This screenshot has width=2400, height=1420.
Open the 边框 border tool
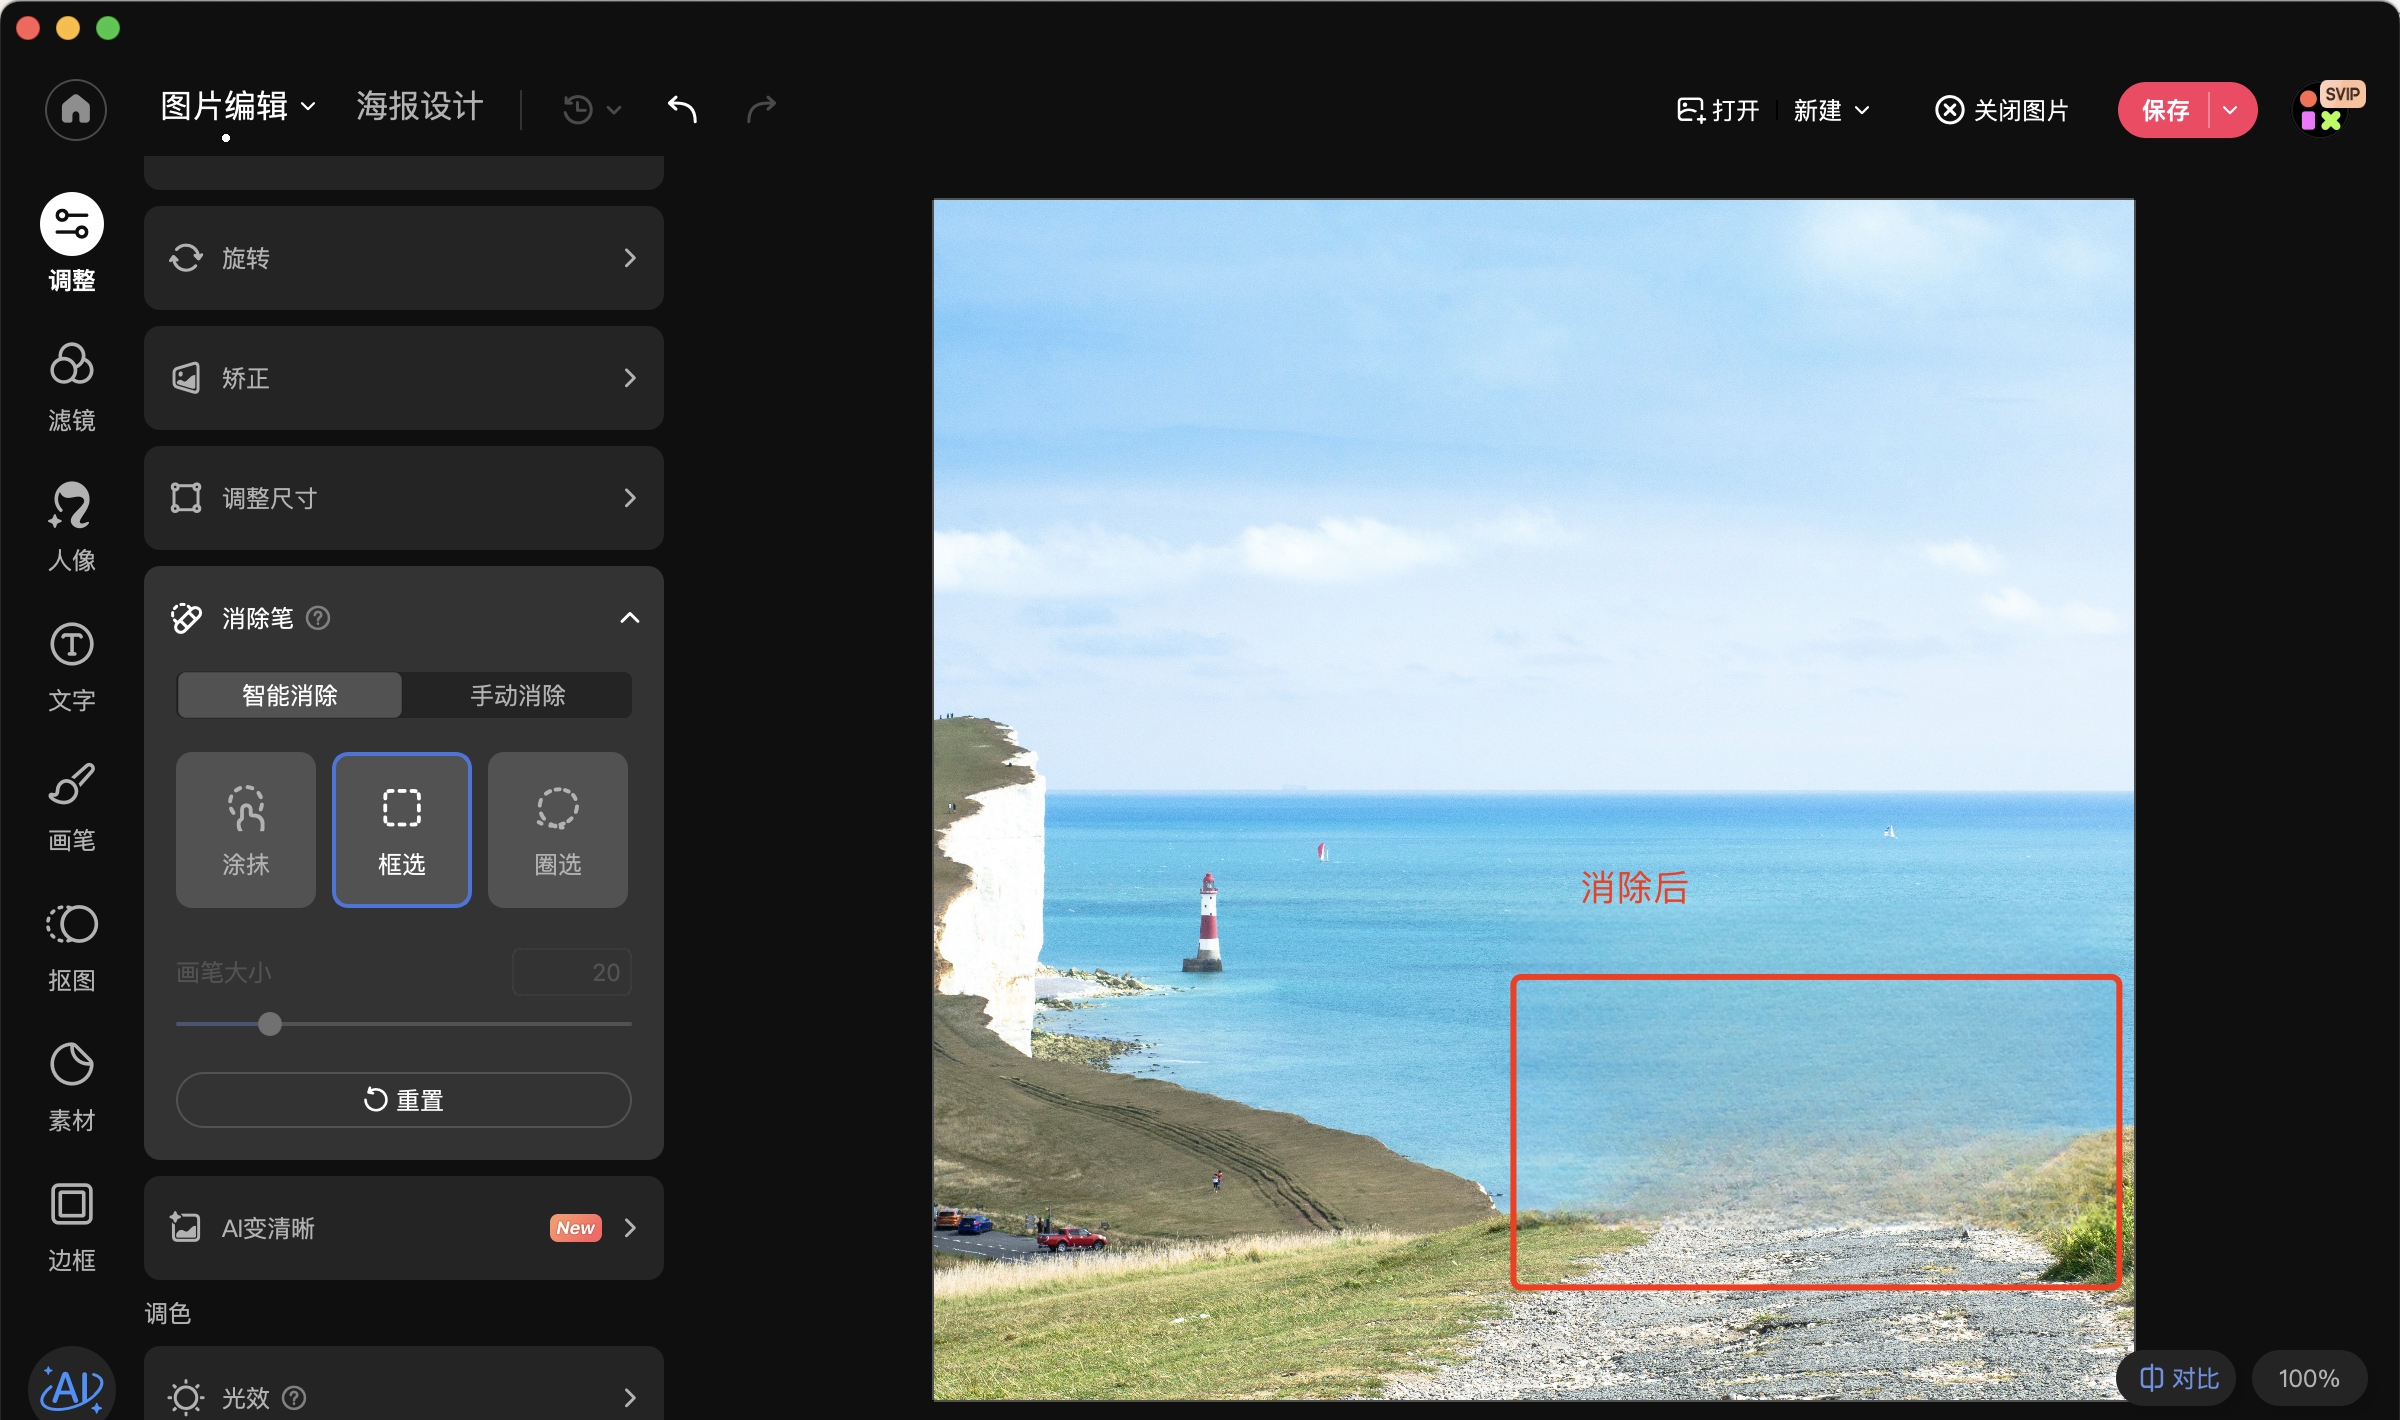tap(71, 1225)
